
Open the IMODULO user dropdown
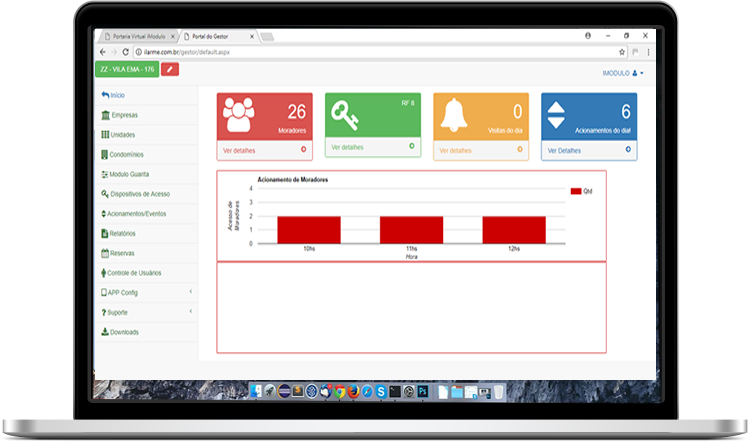click(x=623, y=73)
